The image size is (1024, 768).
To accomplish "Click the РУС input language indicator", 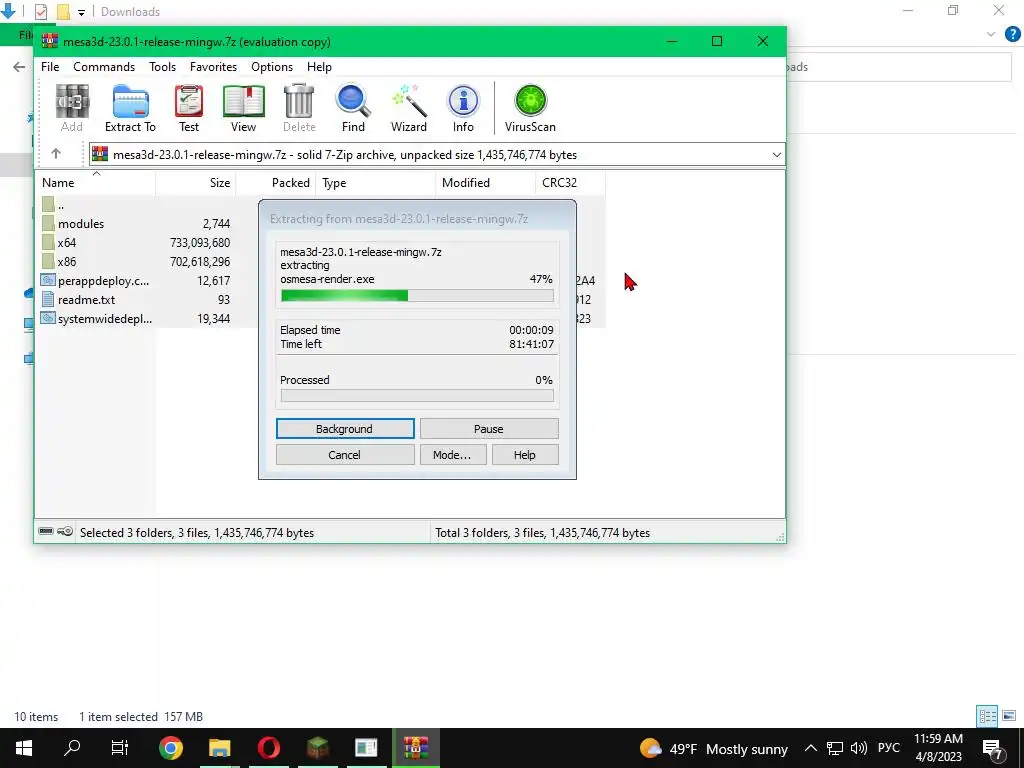I will click(x=888, y=748).
